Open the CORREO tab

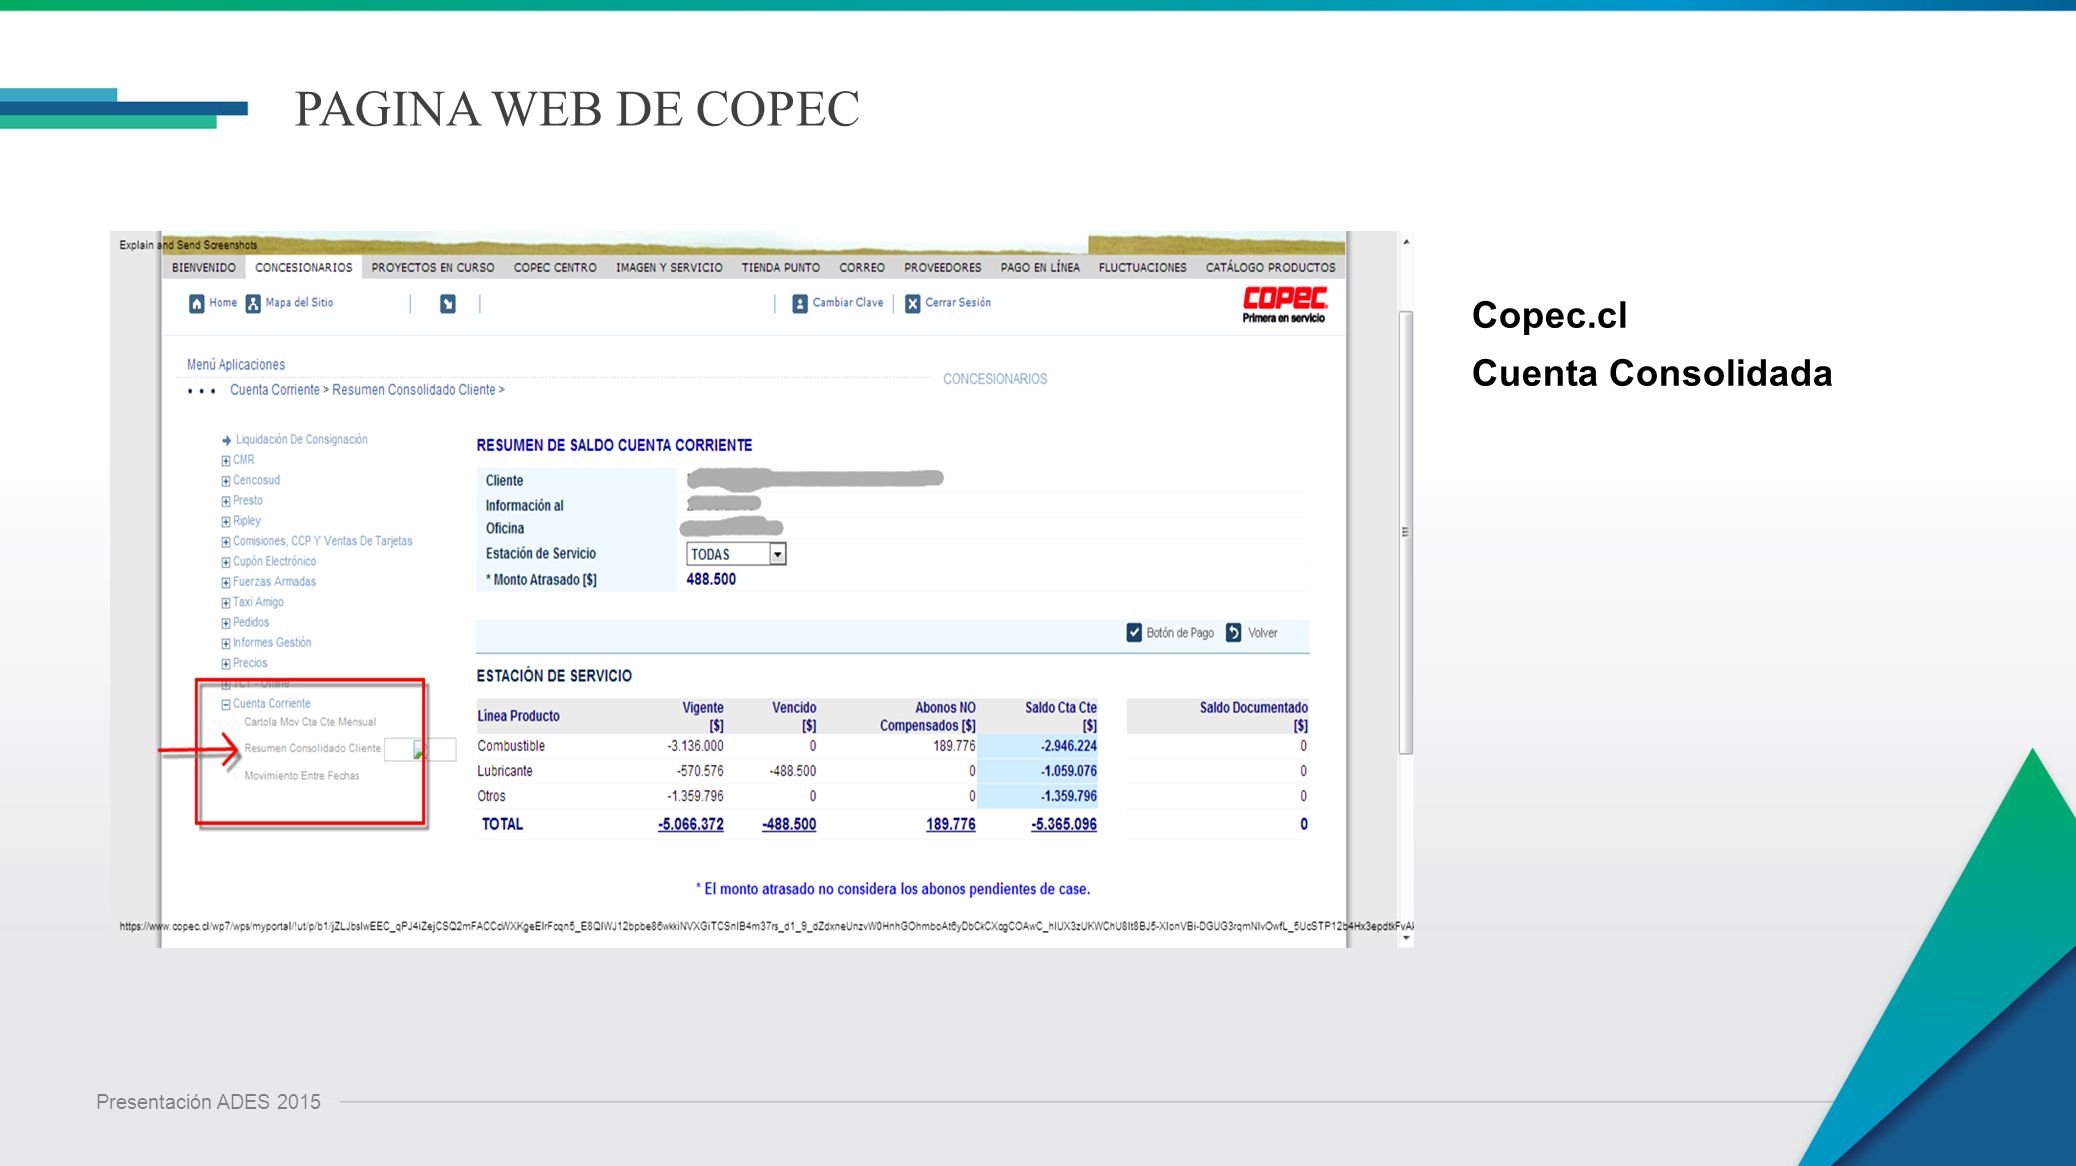click(862, 268)
